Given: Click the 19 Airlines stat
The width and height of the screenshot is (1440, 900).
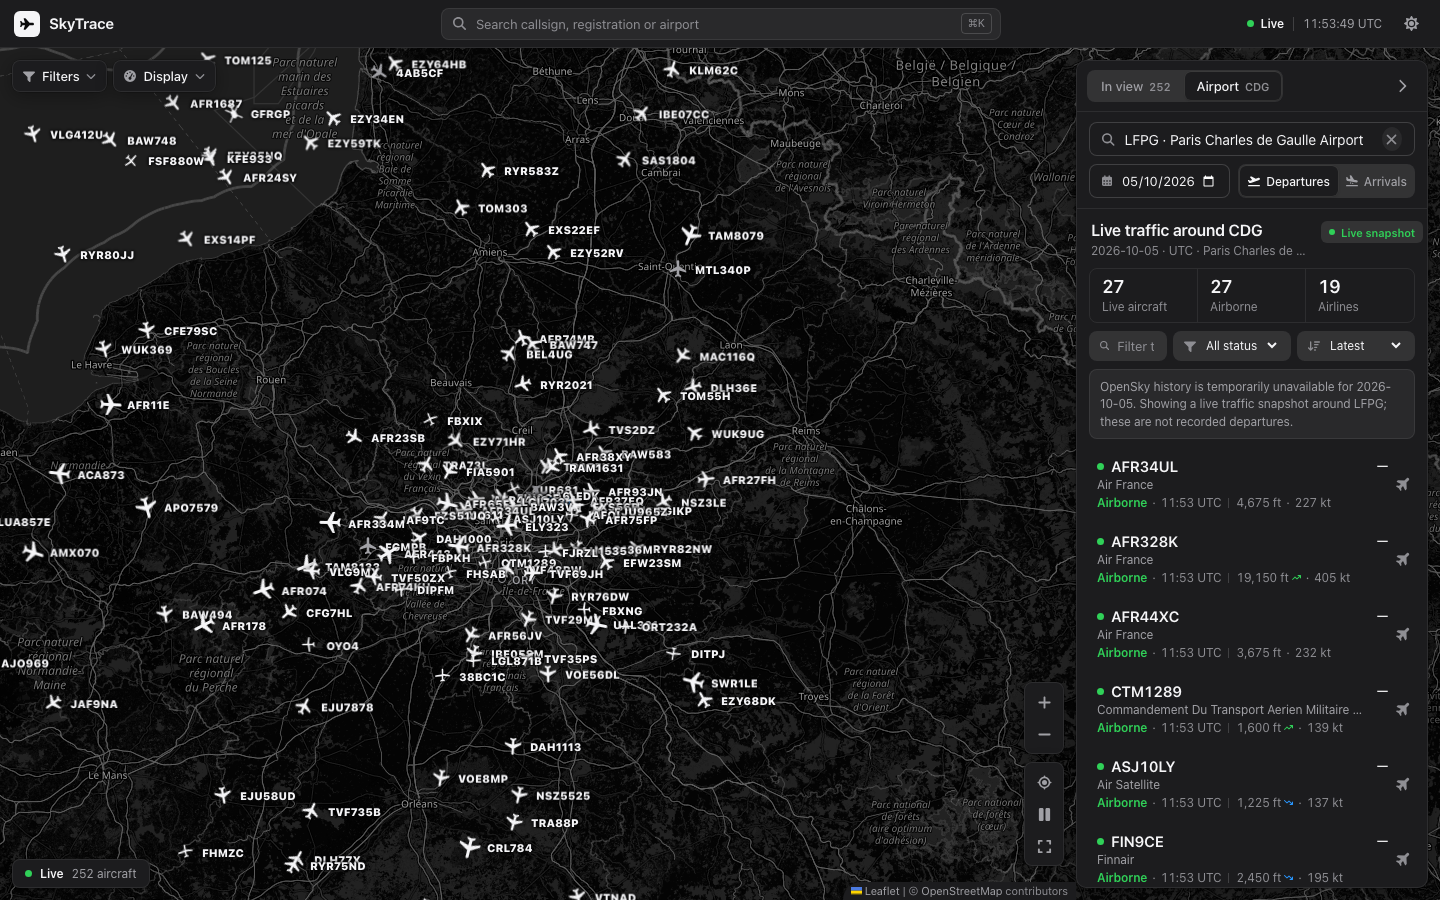Looking at the screenshot, I should click(x=1360, y=295).
